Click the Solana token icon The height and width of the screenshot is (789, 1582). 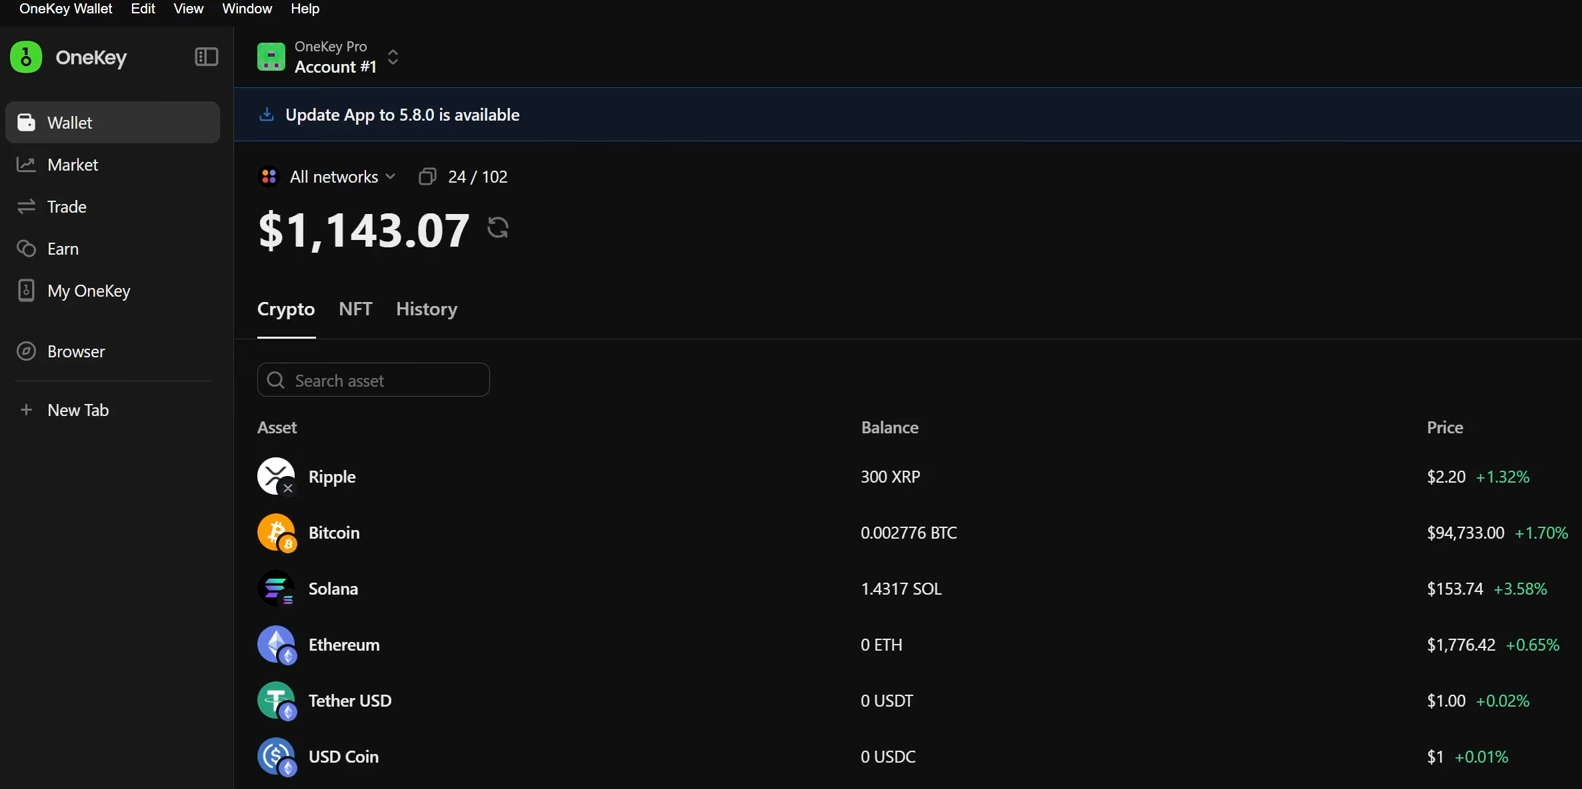[x=276, y=588]
